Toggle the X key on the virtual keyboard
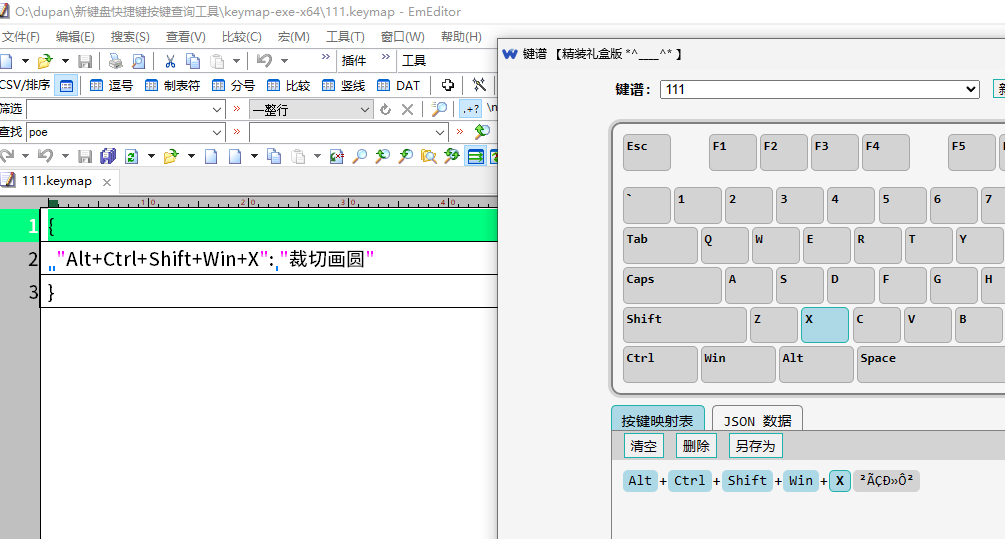The image size is (1005, 539). pos(824,325)
